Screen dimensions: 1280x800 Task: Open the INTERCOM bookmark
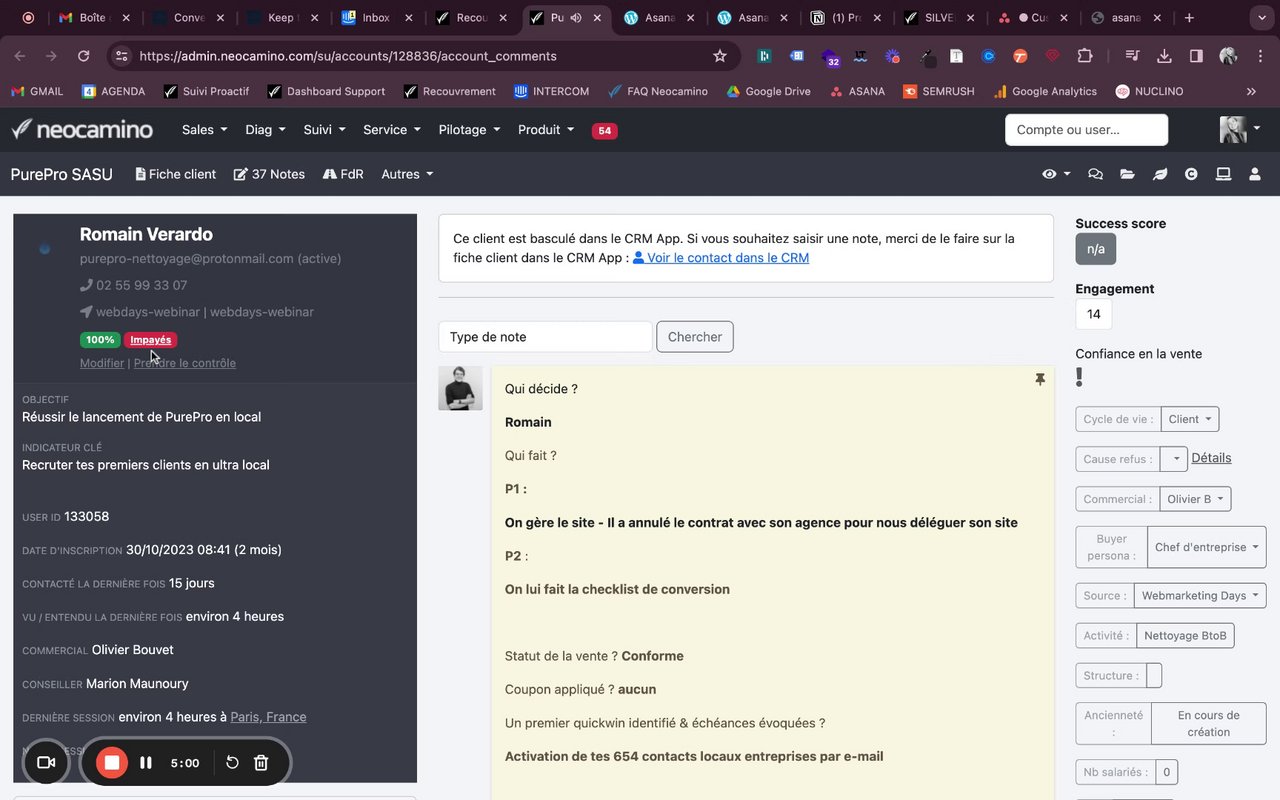click(x=551, y=91)
